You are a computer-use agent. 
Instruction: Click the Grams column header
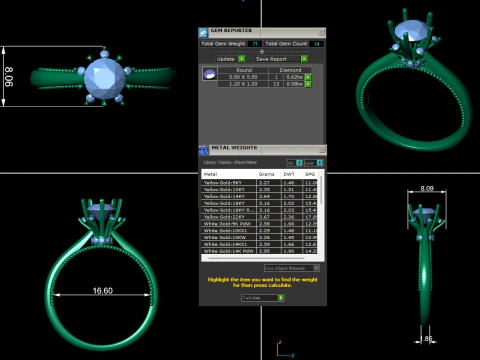pos(269,174)
